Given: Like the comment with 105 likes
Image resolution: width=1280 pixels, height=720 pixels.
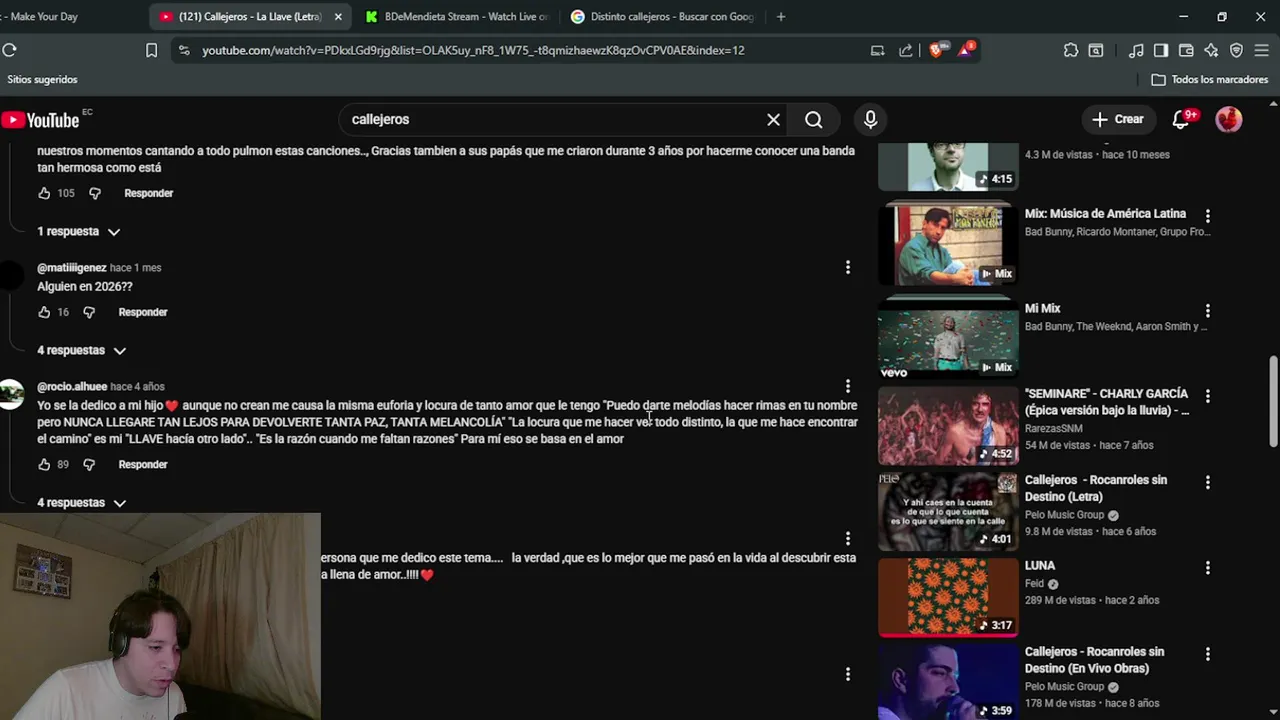Looking at the screenshot, I should coord(44,193).
